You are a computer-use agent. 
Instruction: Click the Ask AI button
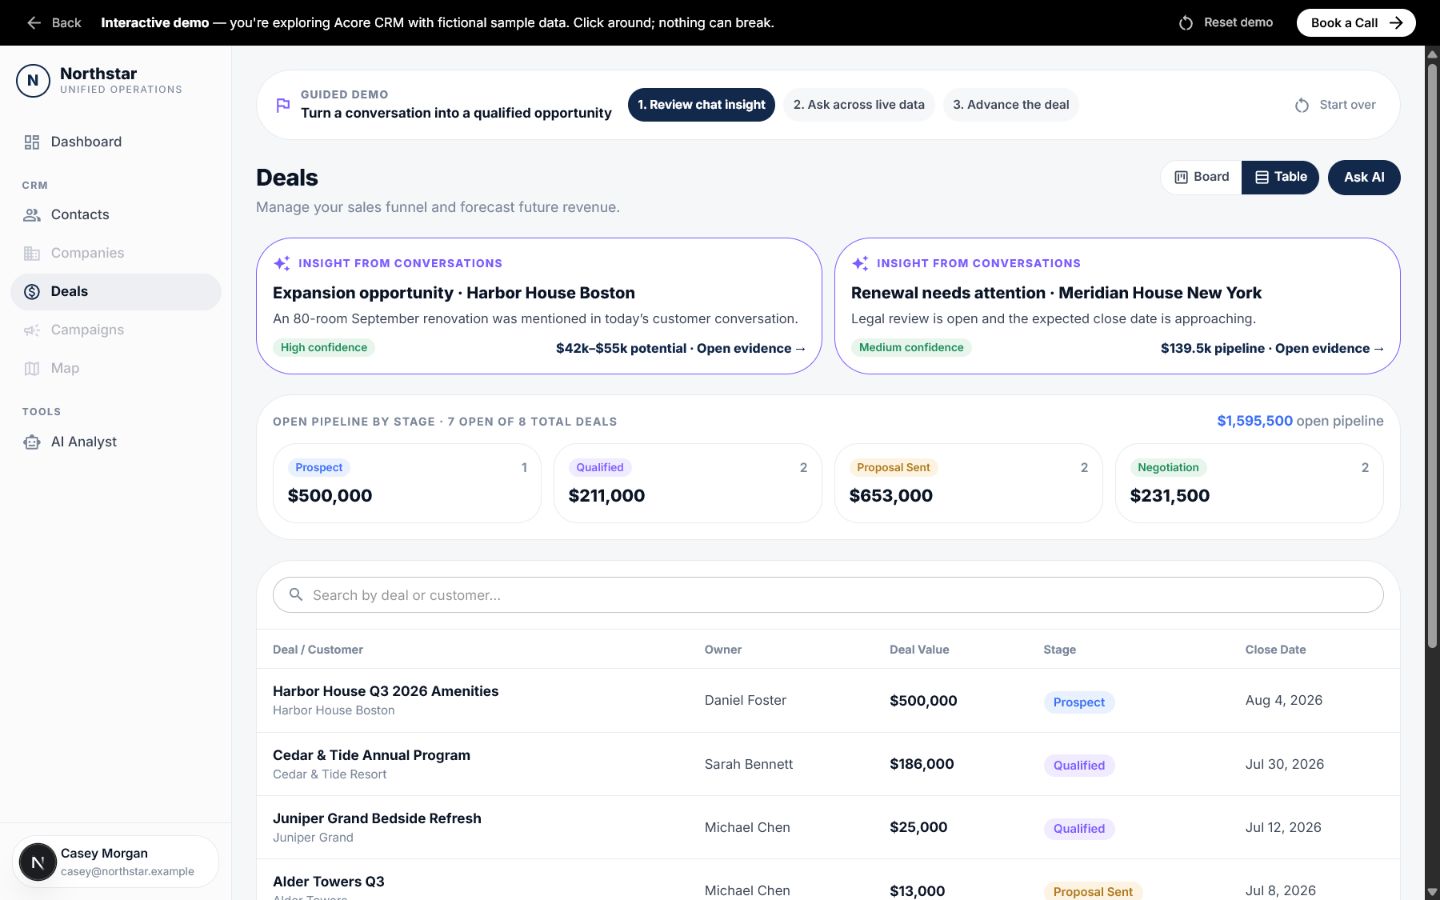tap(1364, 177)
